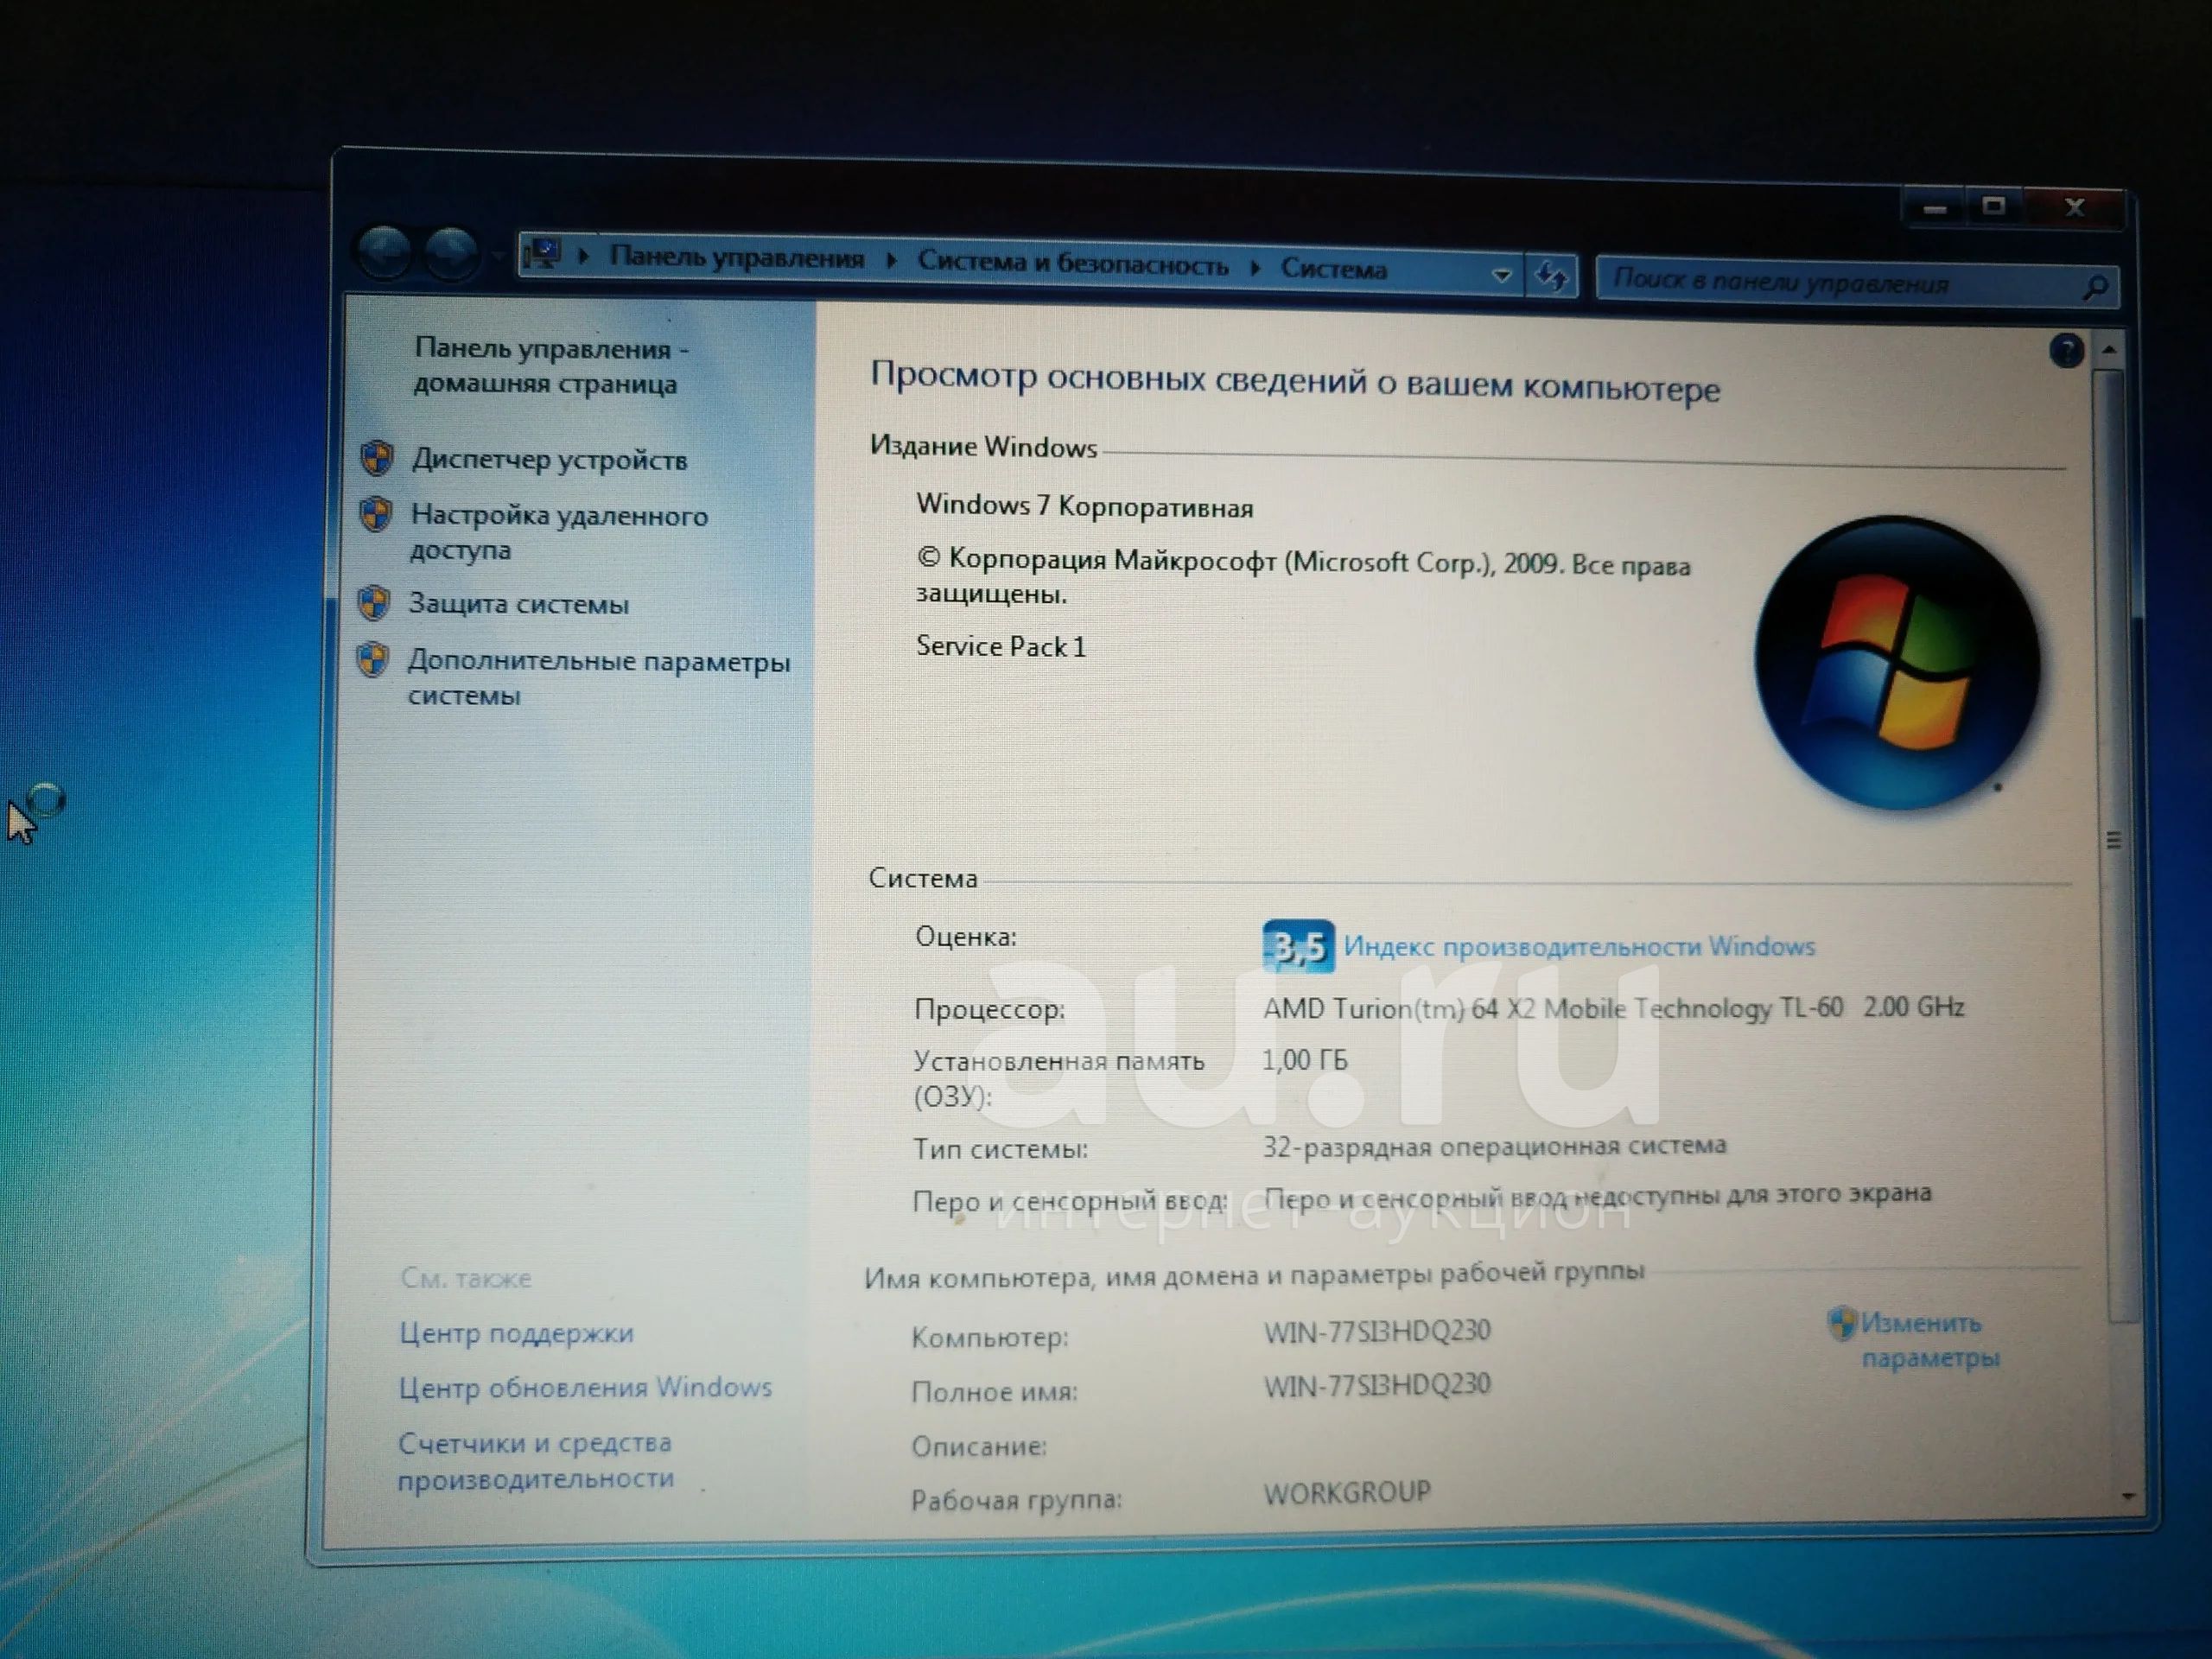The width and height of the screenshot is (2212, 1659).
Task: Open Центр обновления Windows link
Action: pyautogui.click(x=585, y=1388)
